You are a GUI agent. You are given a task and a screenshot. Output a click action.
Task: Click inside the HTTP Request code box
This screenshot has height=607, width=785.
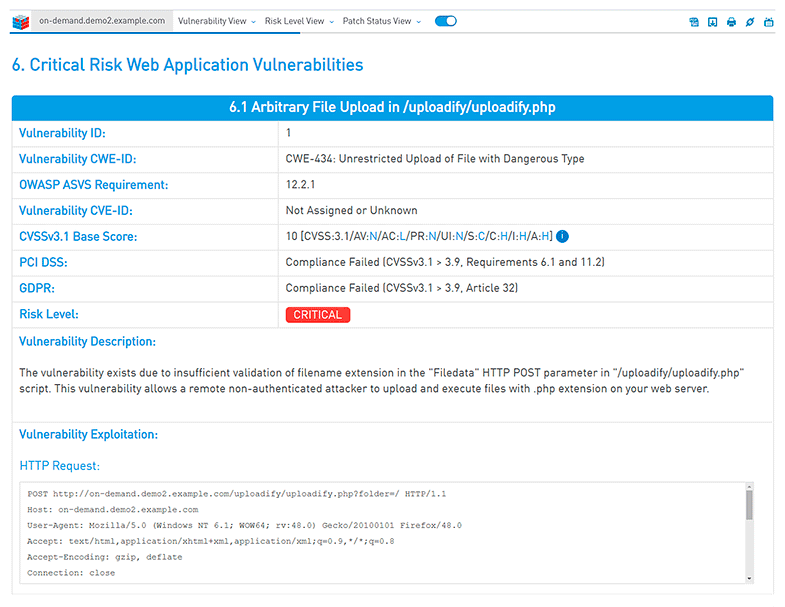tap(380, 540)
